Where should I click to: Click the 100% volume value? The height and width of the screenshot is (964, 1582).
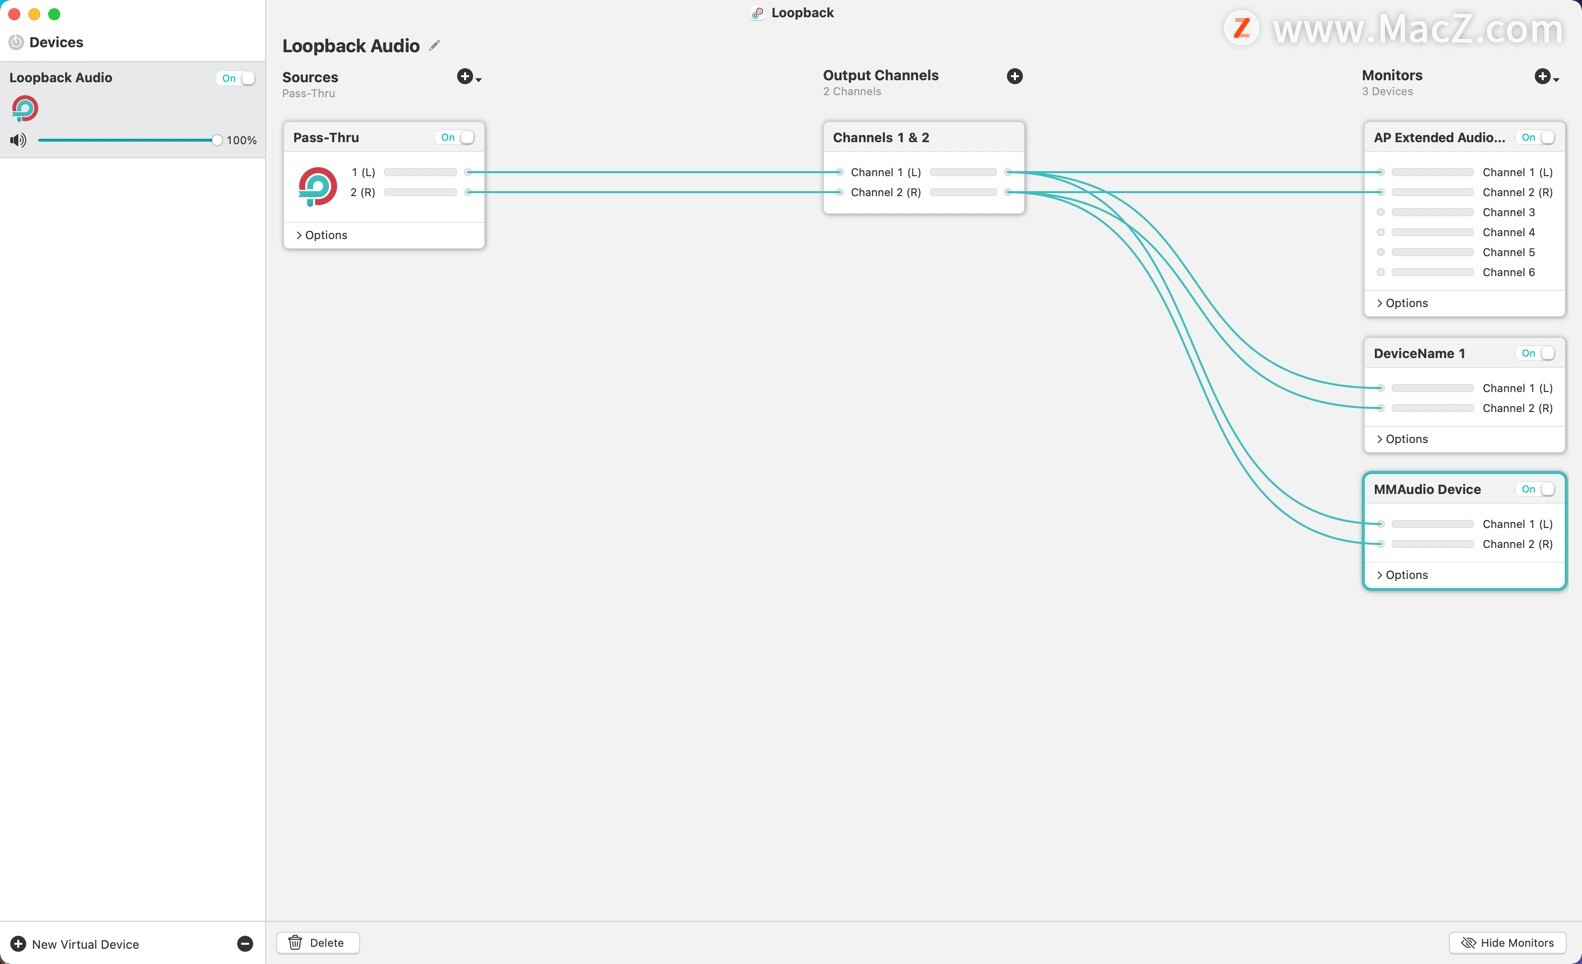tap(242, 140)
